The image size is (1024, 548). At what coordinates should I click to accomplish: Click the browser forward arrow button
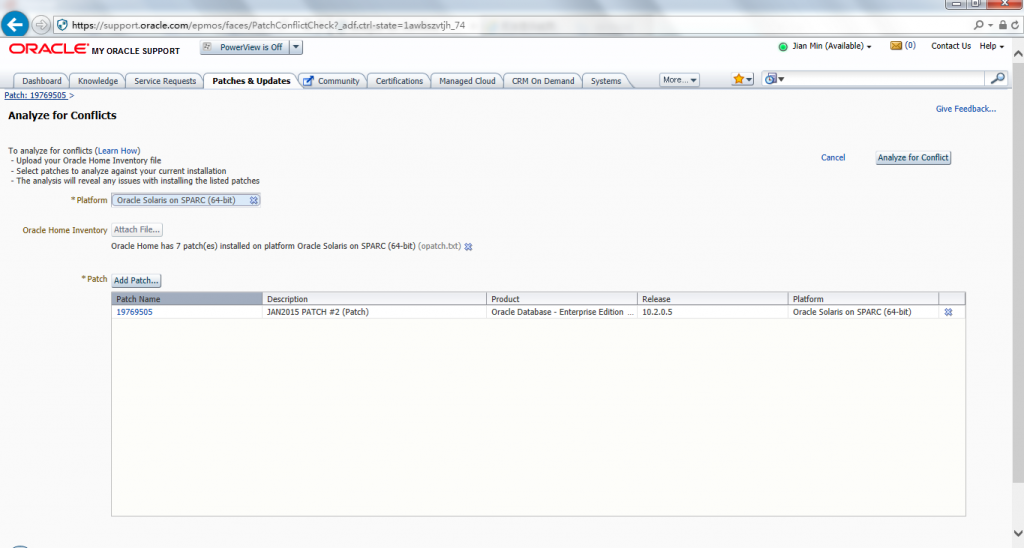(x=40, y=25)
